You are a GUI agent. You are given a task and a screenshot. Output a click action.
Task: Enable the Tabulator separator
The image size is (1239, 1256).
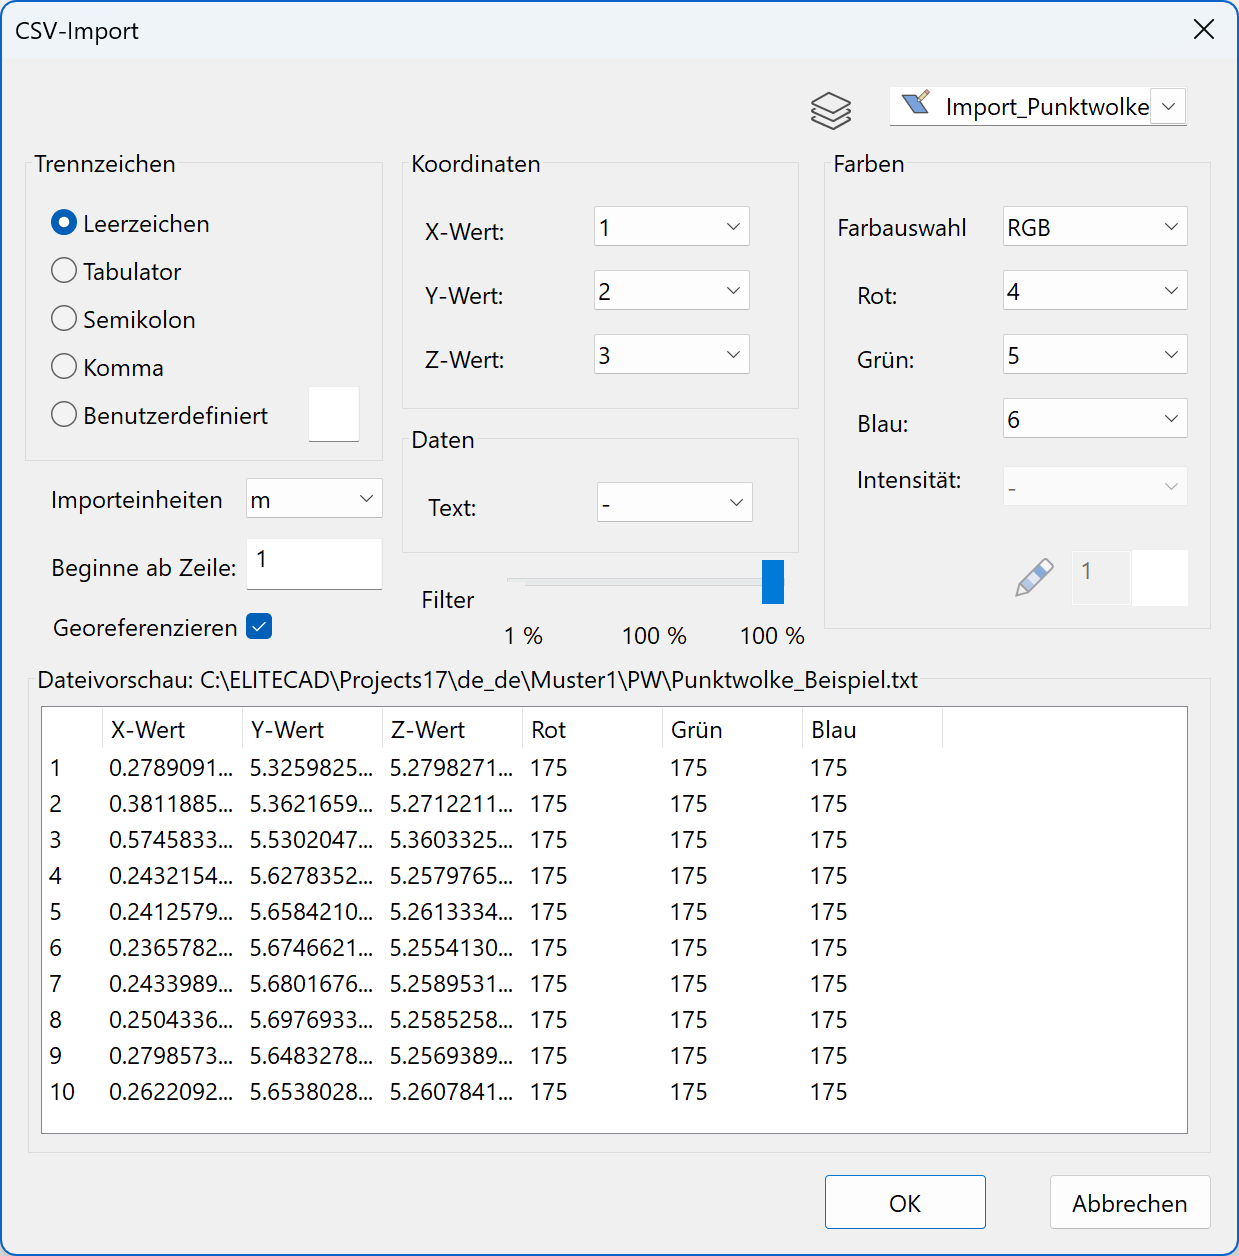pyautogui.click(x=63, y=270)
